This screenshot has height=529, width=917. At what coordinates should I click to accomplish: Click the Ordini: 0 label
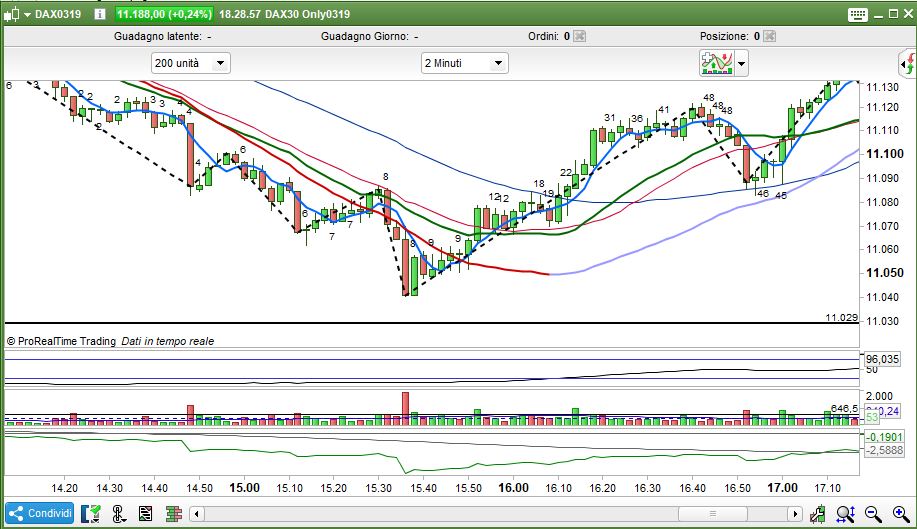click(x=549, y=36)
